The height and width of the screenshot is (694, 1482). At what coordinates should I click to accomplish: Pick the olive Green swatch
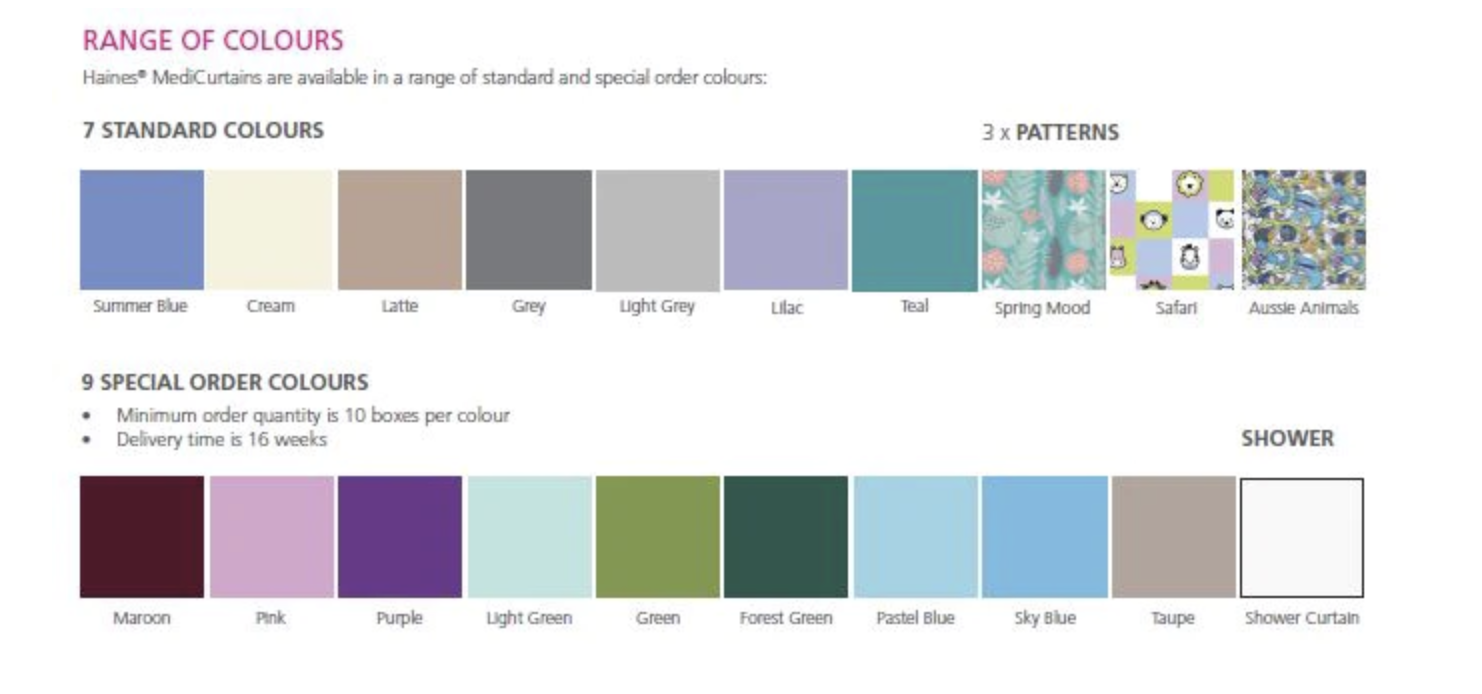pyautogui.click(x=657, y=537)
